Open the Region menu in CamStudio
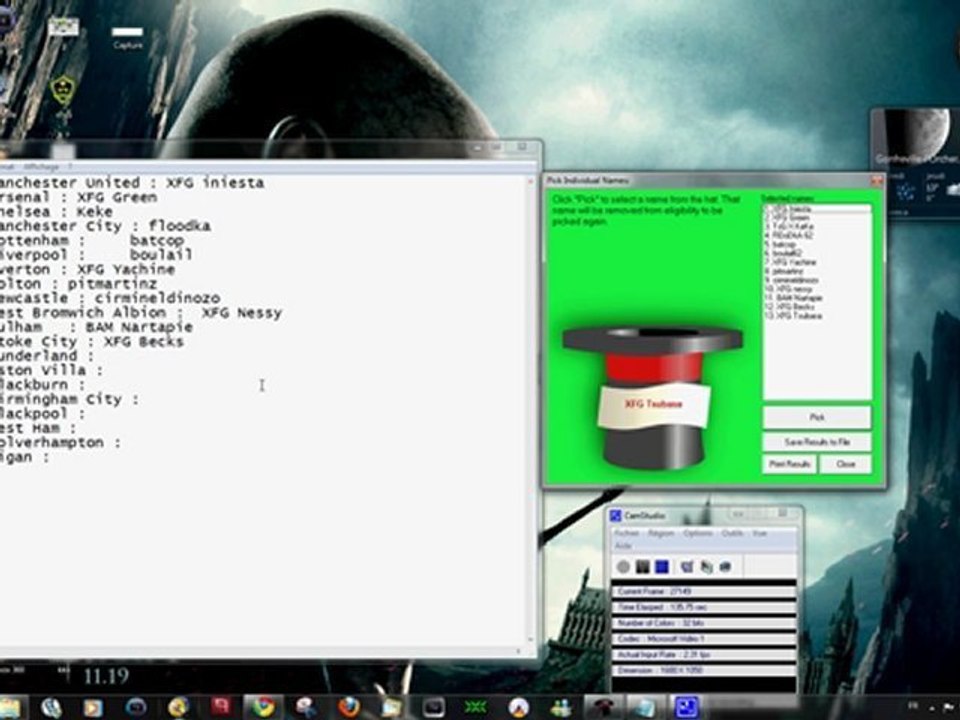960x720 pixels. [x=661, y=534]
